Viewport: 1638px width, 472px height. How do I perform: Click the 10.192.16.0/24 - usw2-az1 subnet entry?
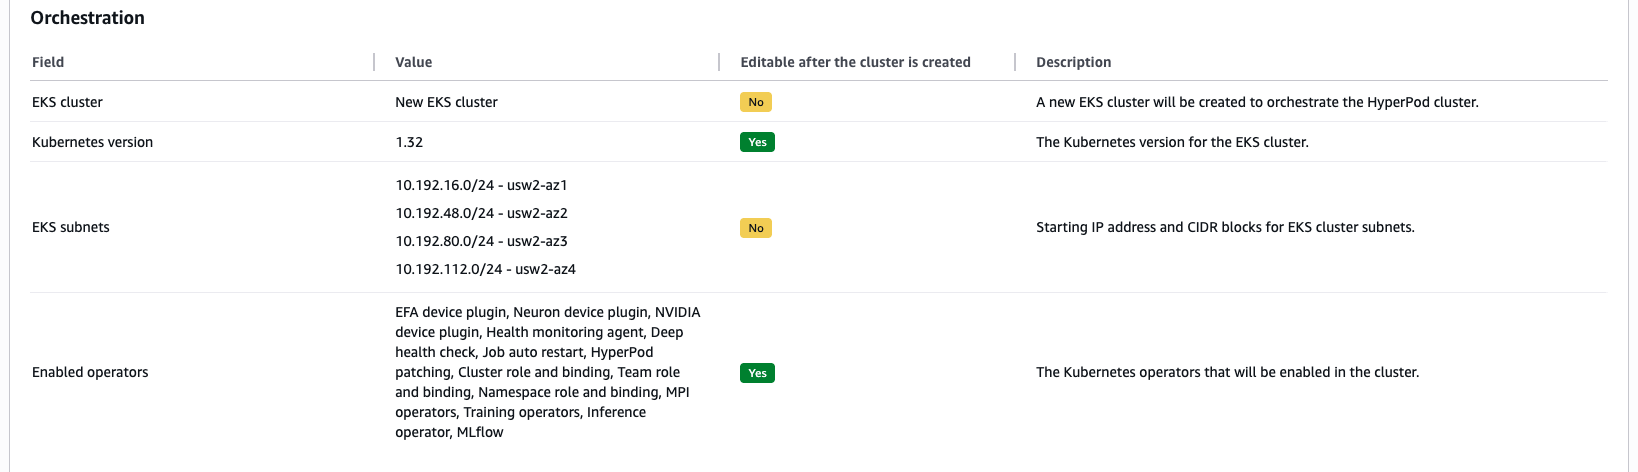[481, 185]
